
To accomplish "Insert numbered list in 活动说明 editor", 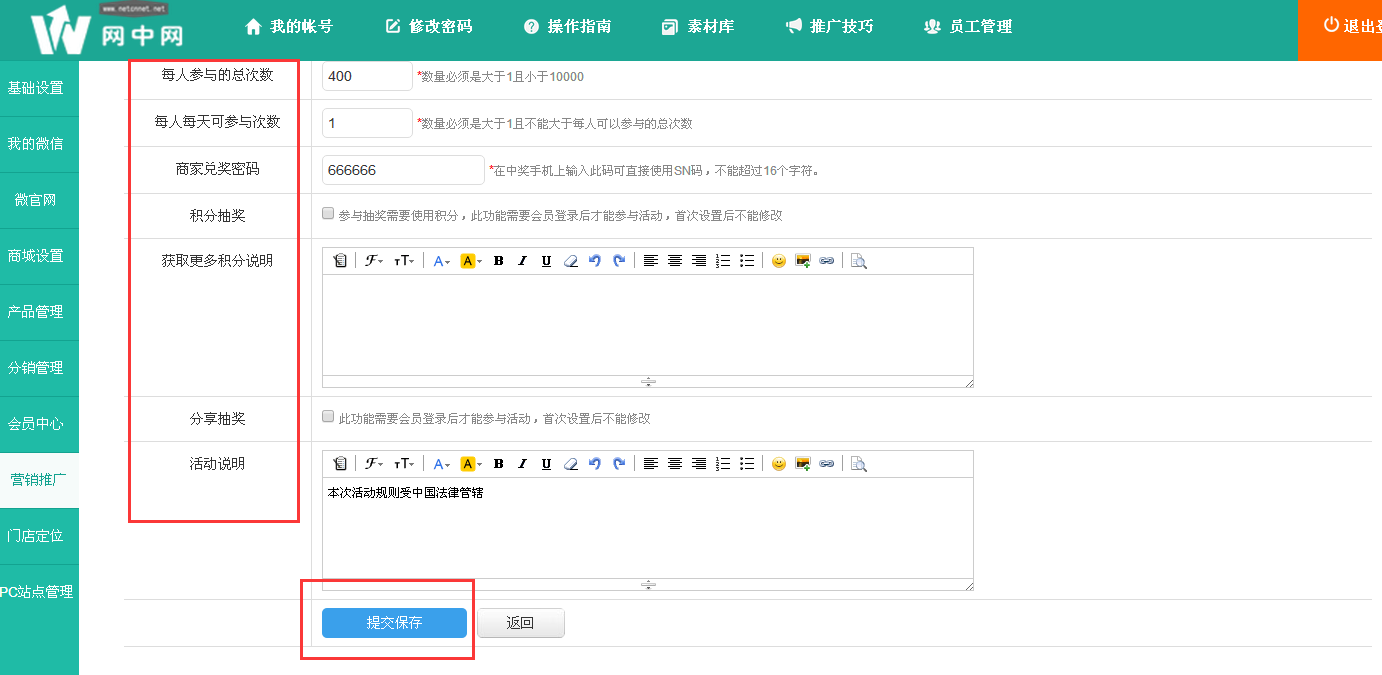I will click(723, 464).
